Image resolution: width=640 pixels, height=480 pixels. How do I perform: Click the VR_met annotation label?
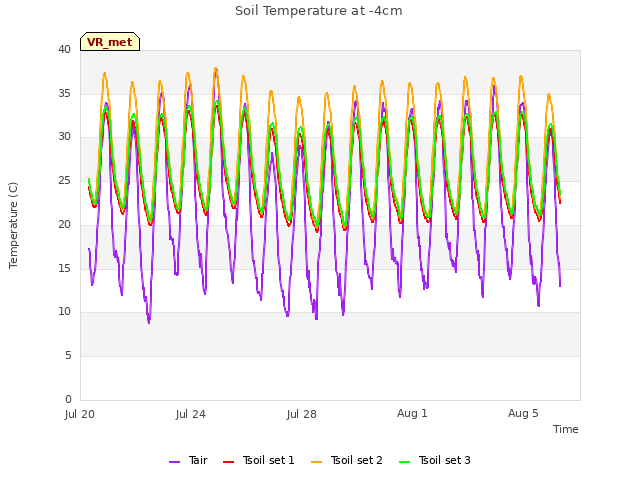tap(110, 42)
